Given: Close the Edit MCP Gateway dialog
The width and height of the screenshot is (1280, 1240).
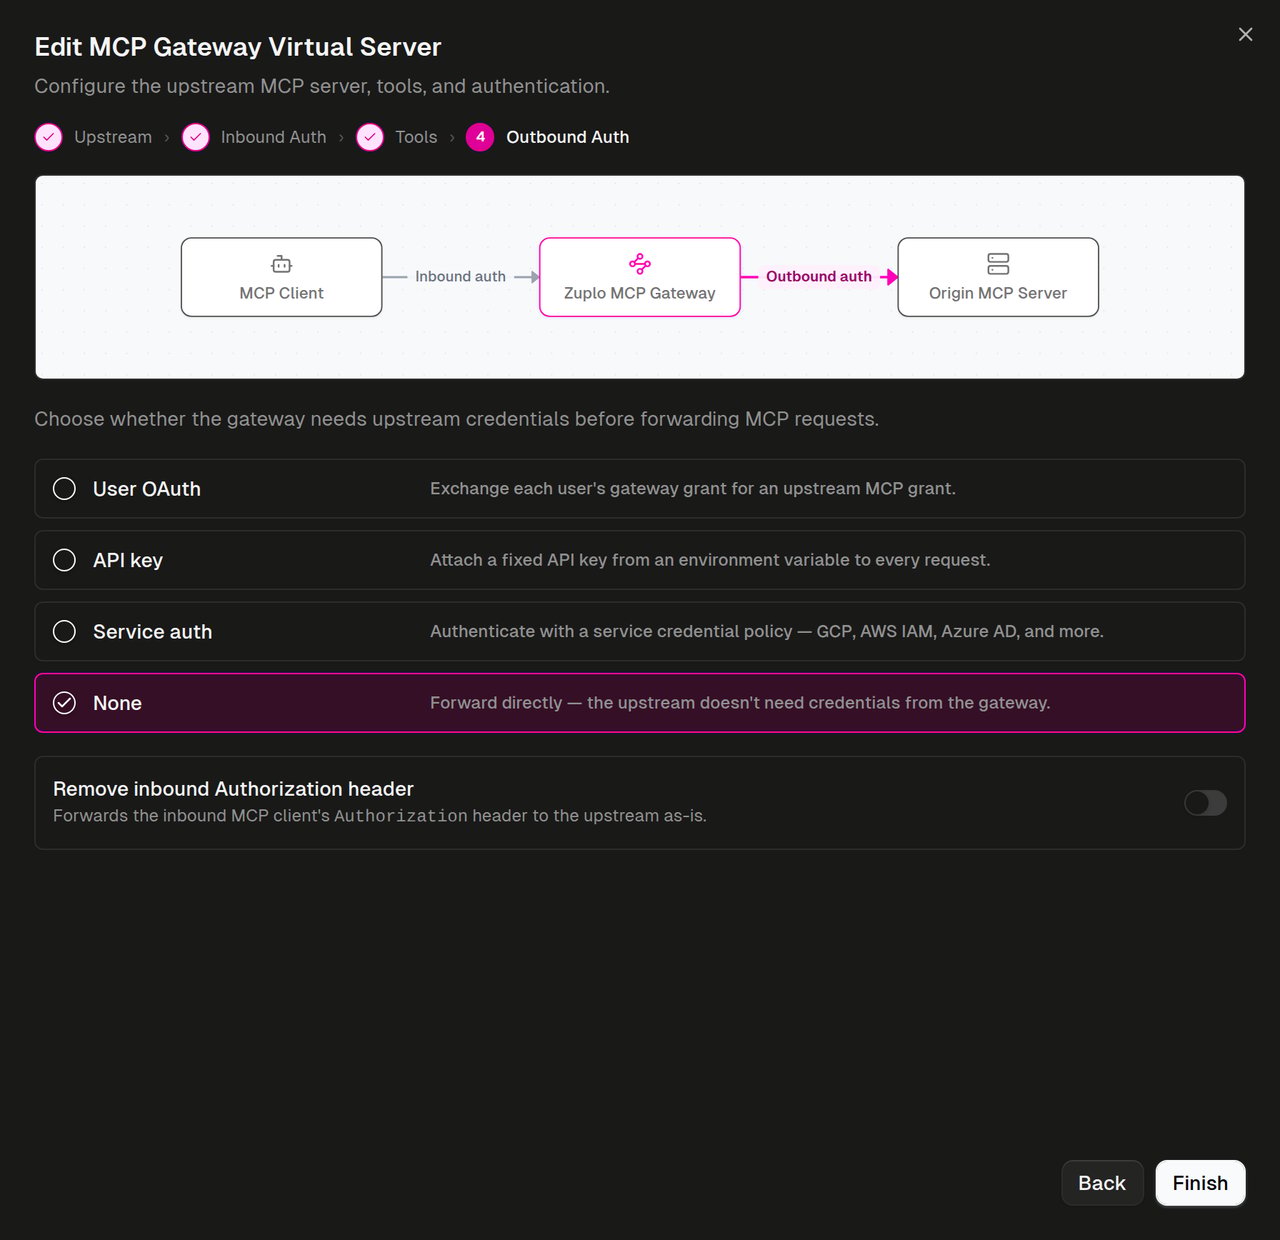Looking at the screenshot, I should [x=1245, y=34].
